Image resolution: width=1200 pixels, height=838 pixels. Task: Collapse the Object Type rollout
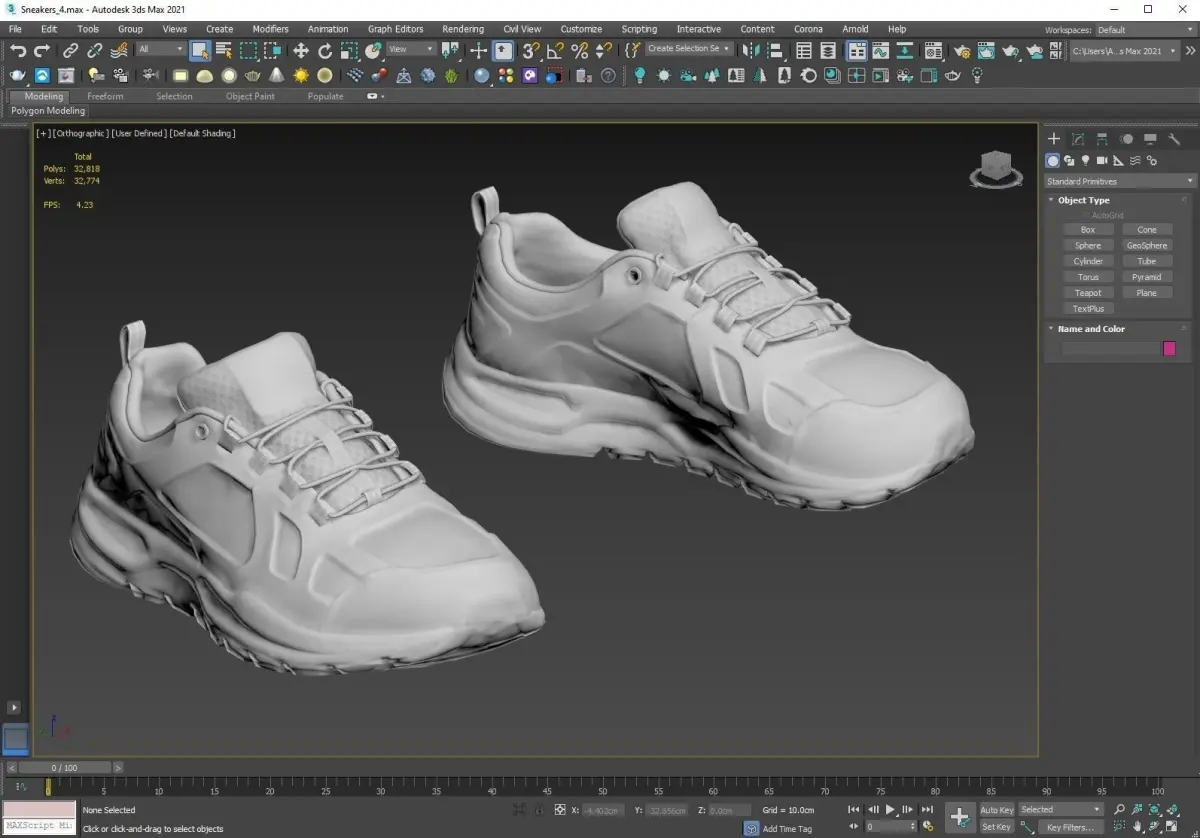click(x=1083, y=200)
